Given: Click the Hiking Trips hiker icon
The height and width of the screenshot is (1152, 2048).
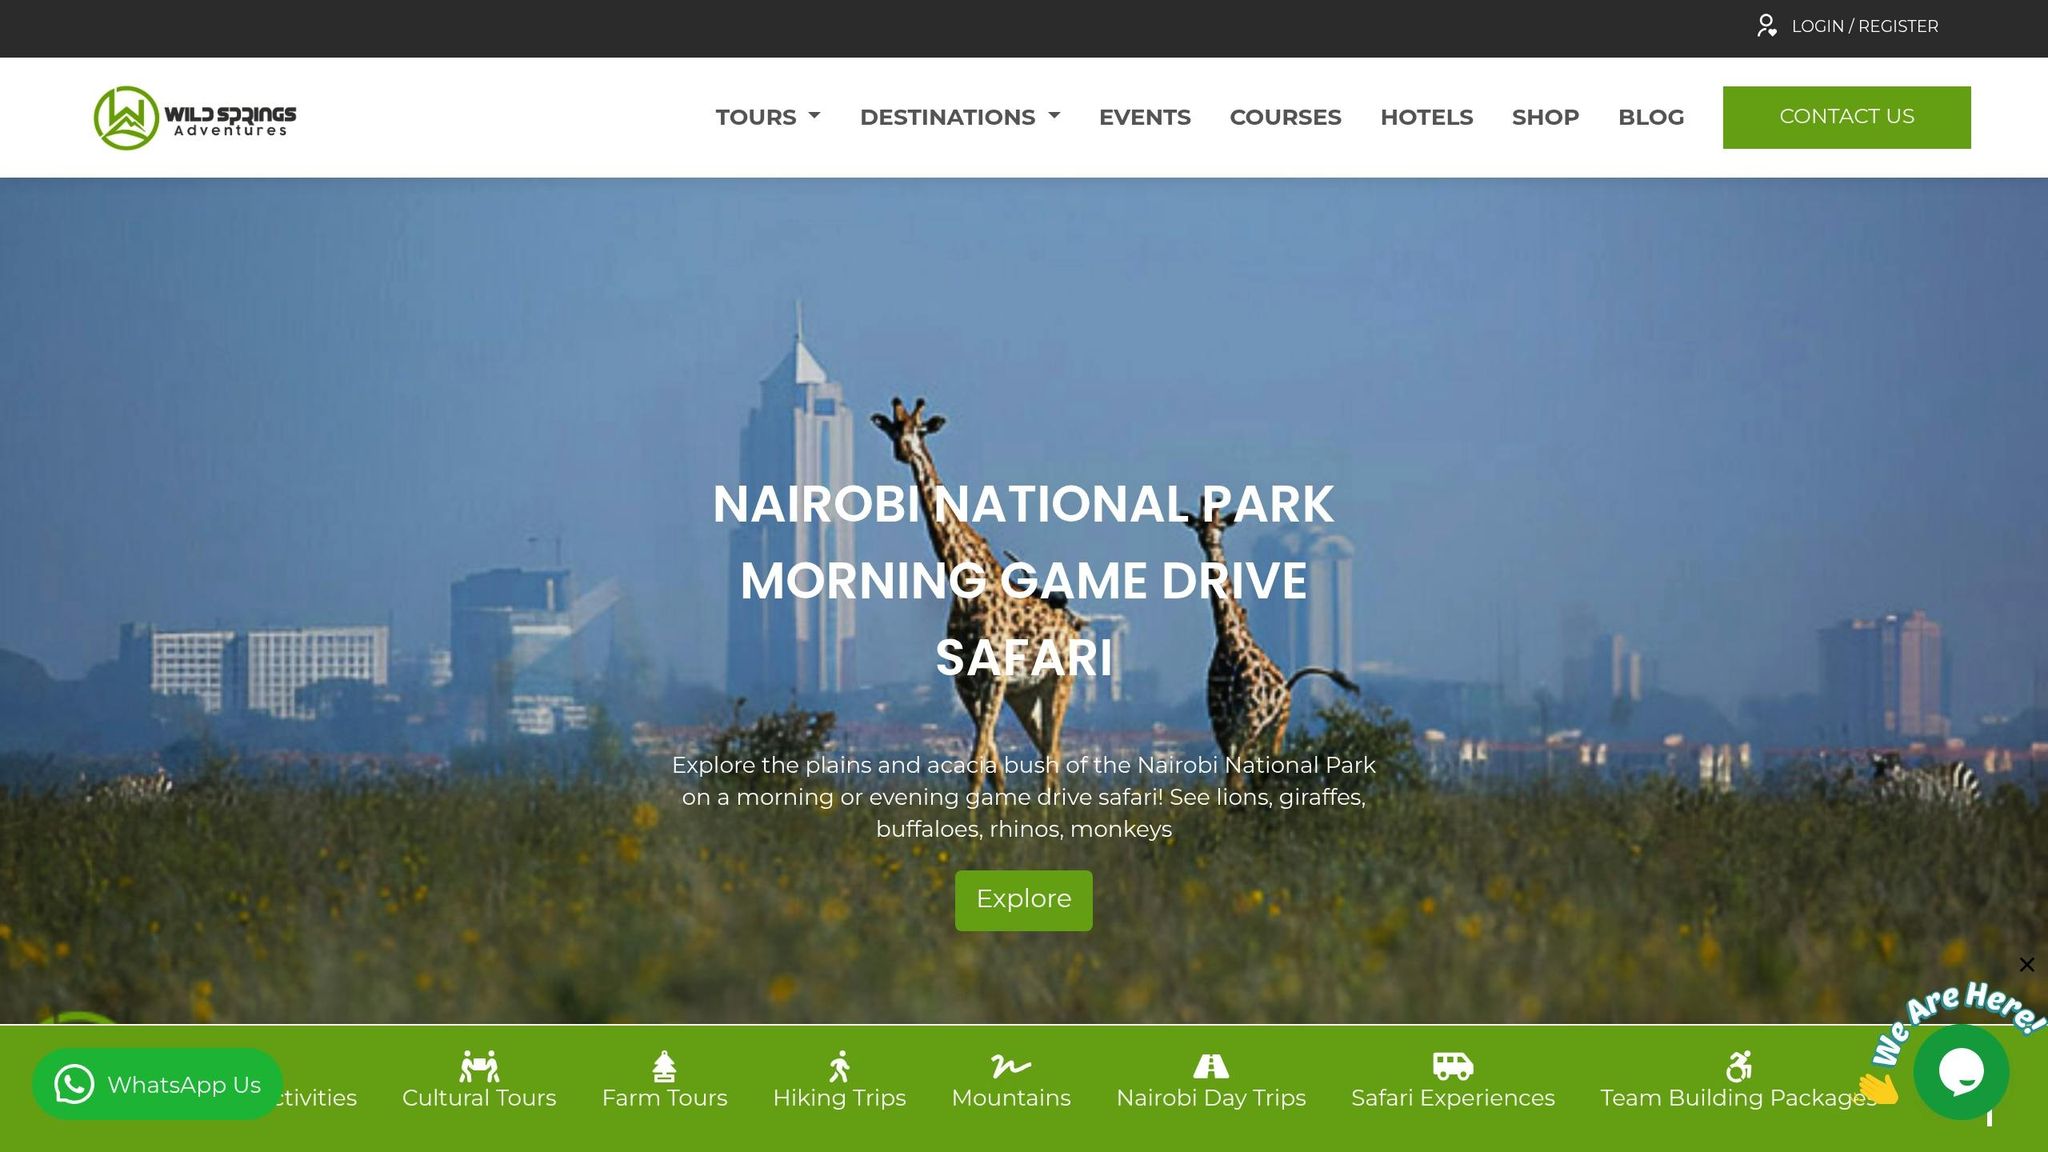Looking at the screenshot, I should pos(839,1067).
